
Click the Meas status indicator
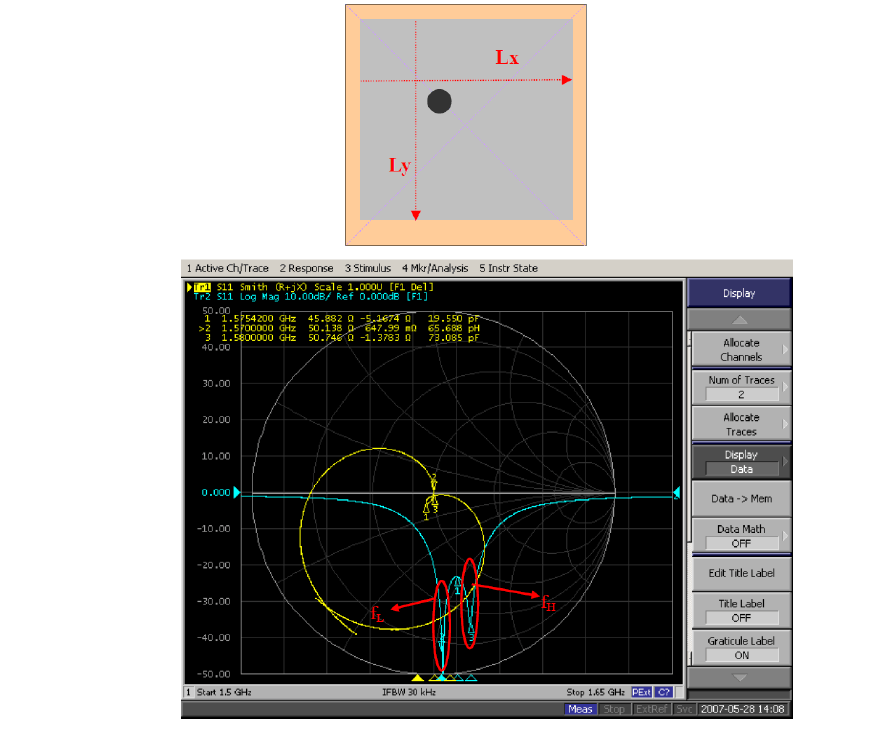(x=580, y=709)
